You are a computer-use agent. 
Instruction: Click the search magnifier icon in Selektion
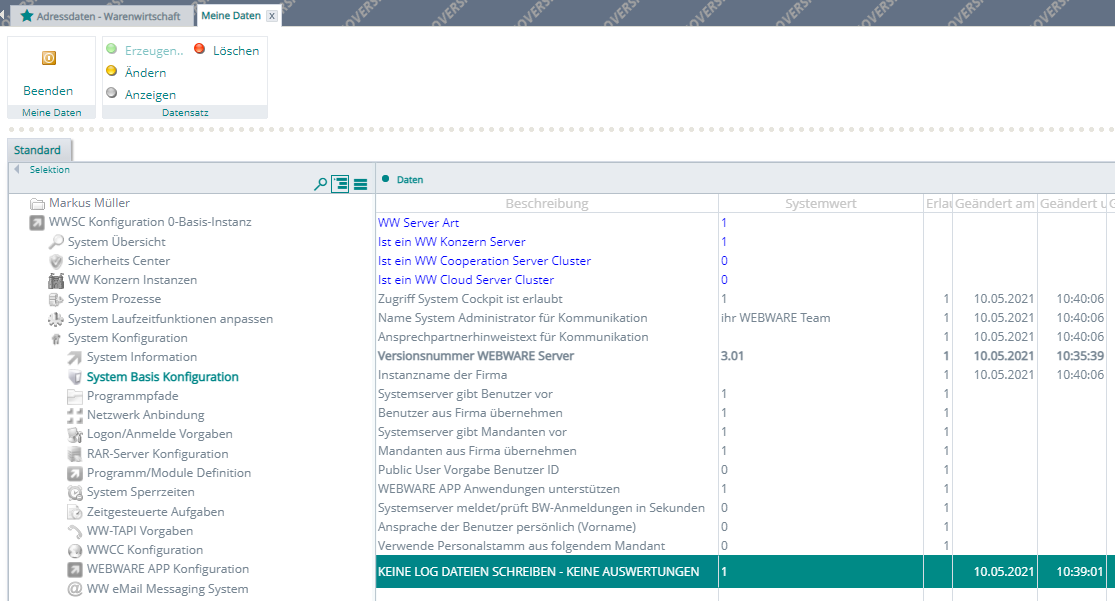tap(320, 184)
